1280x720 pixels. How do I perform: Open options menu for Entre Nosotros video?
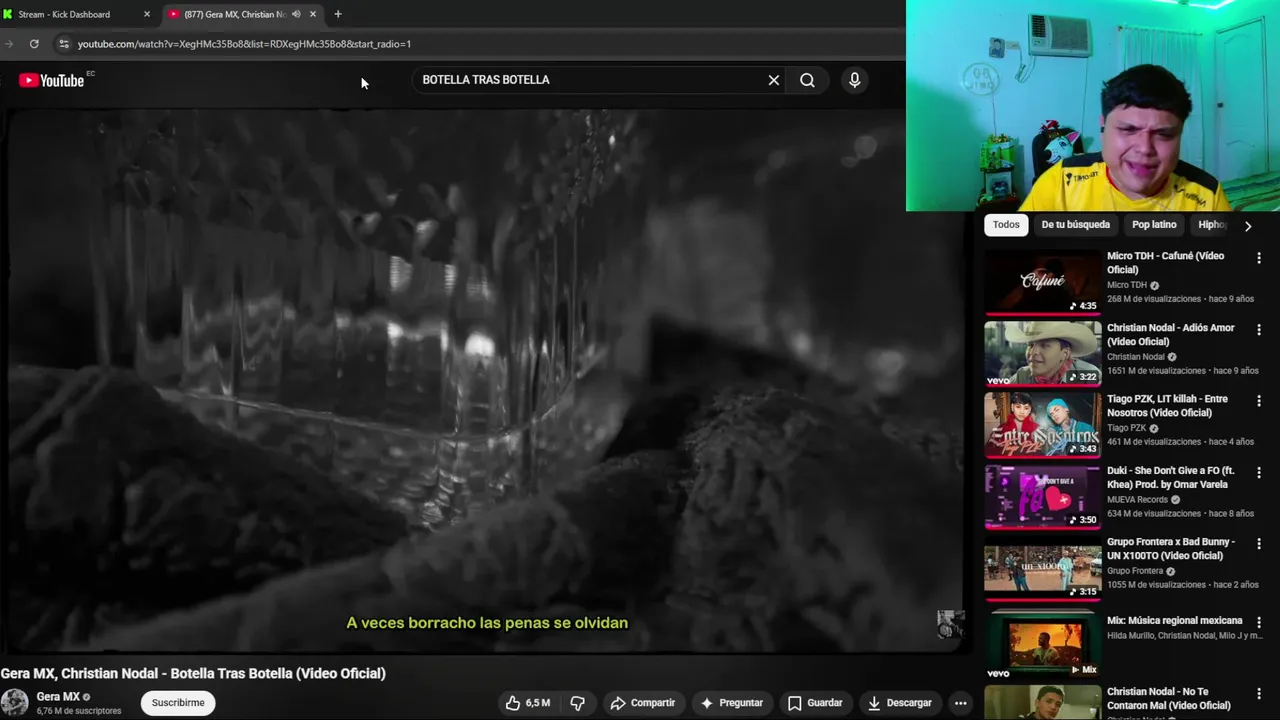point(1259,401)
